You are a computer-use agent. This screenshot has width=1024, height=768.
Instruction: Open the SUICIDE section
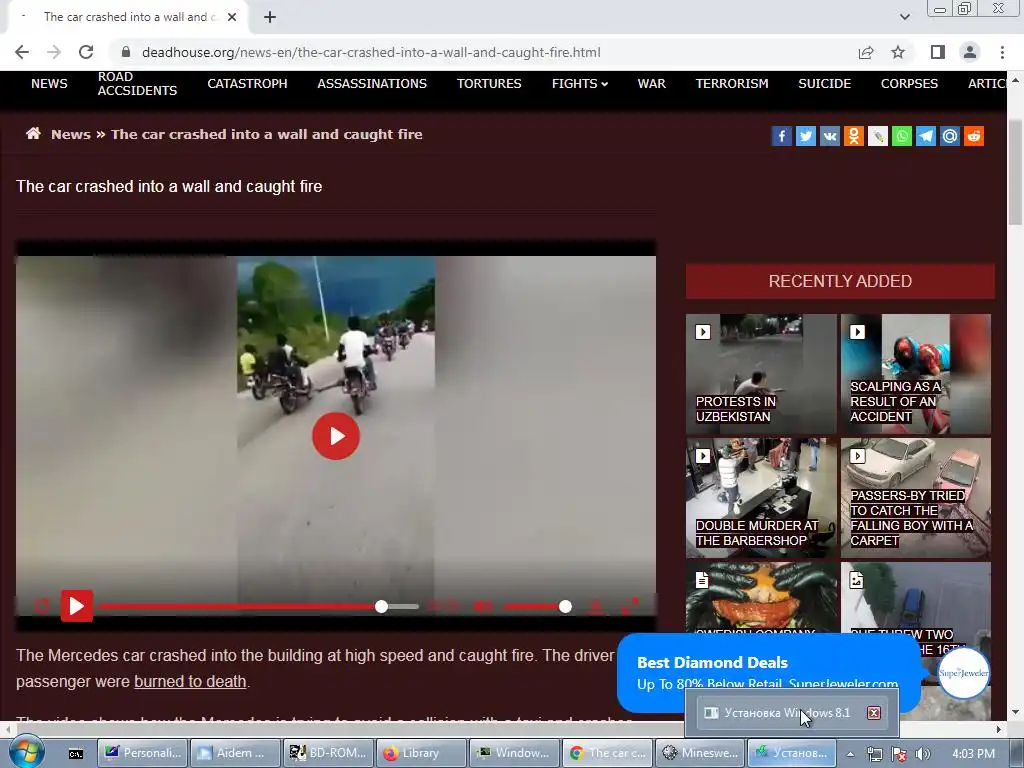tap(824, 84)
